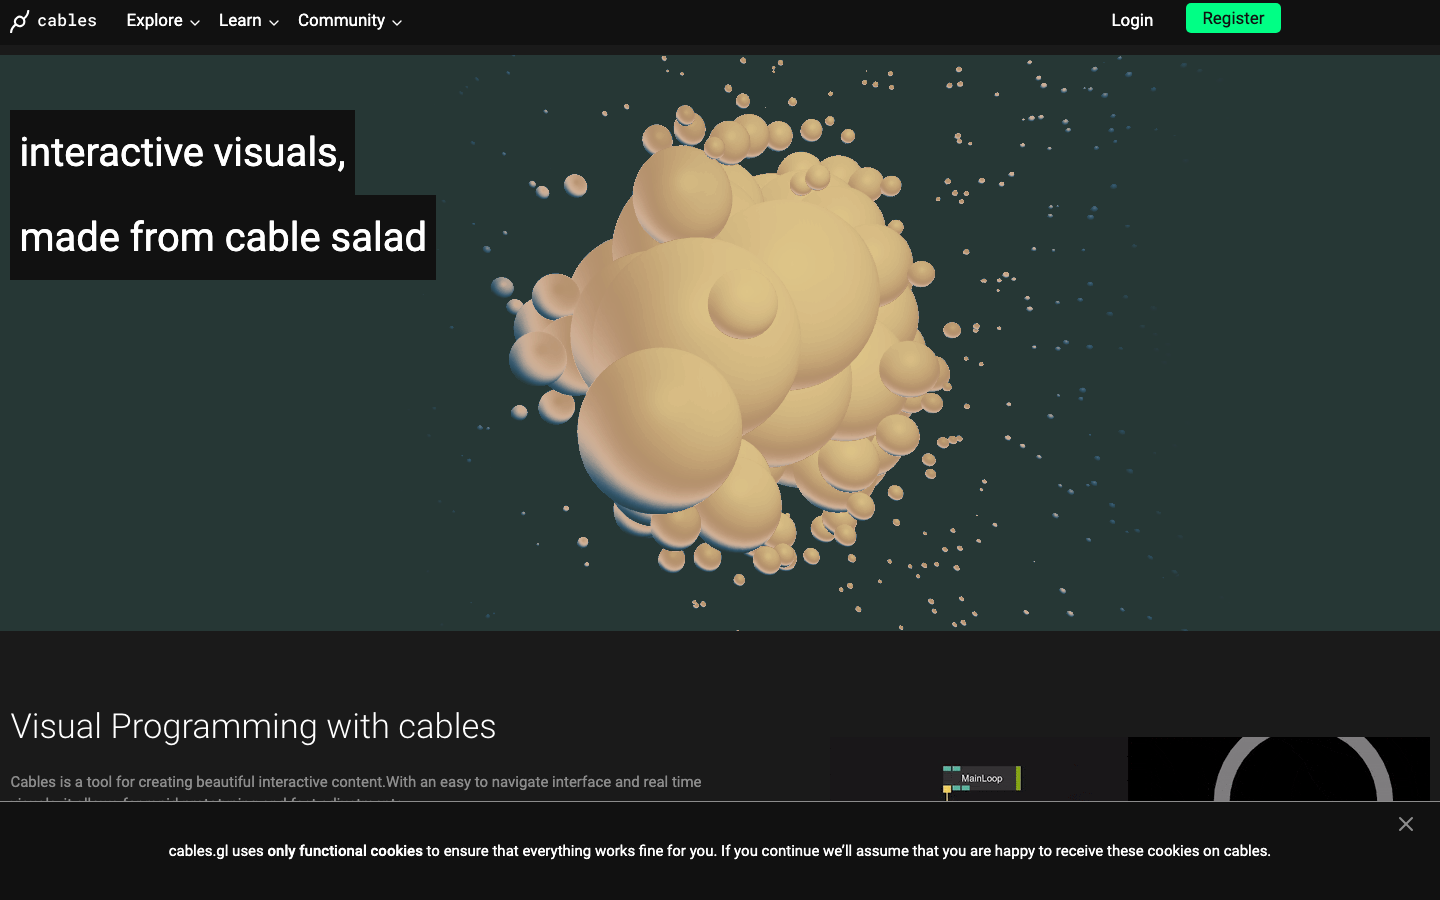
Task: Open the Explore dropdown menu
Action: tap(163, 21)
